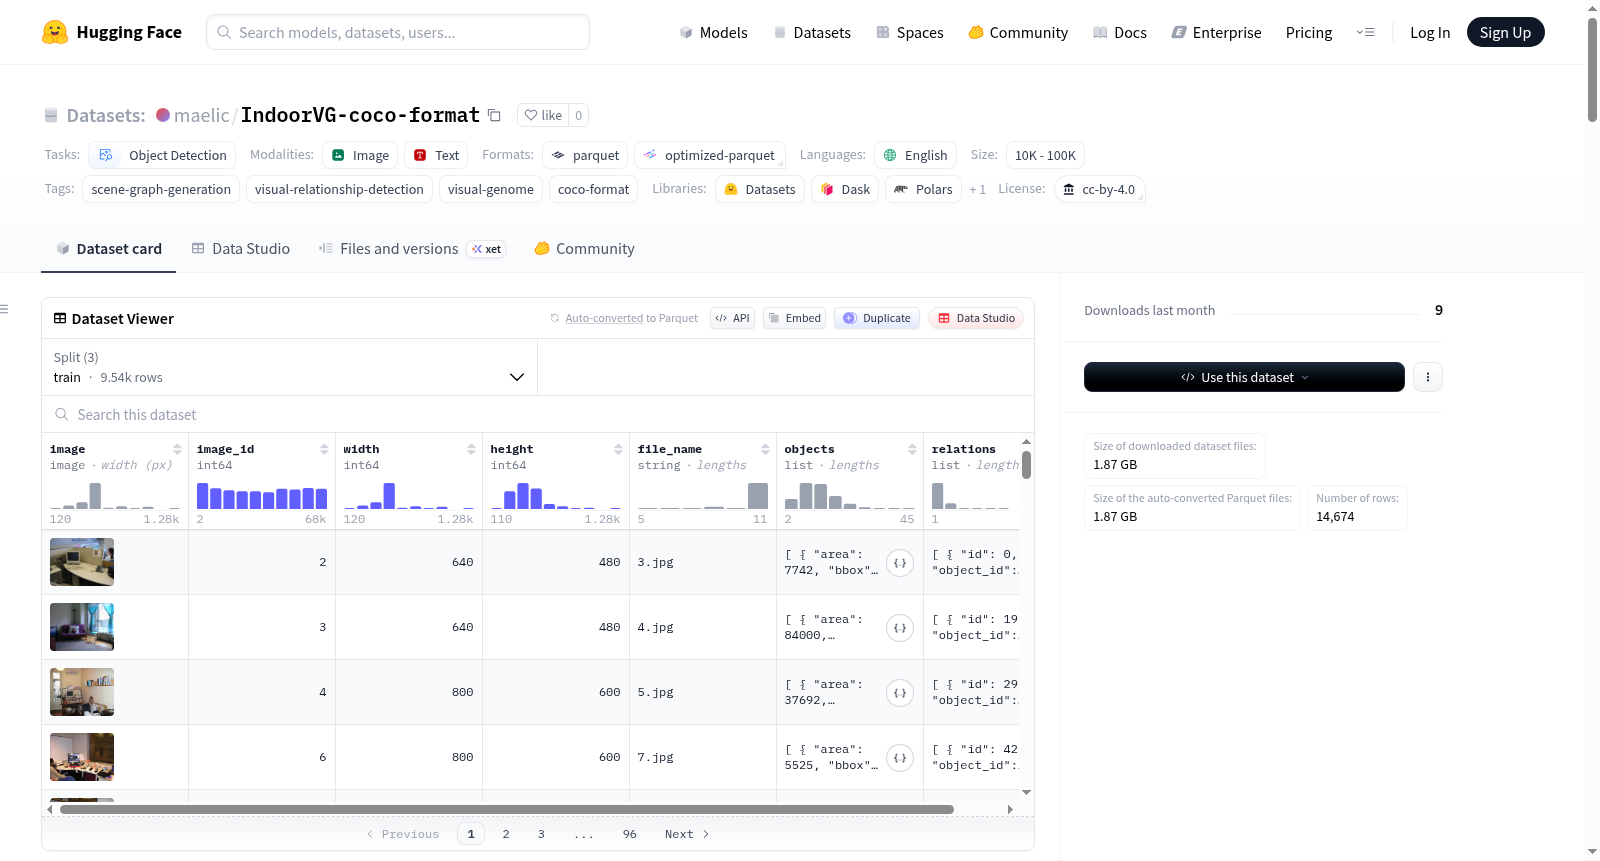1600x861 pixels.
Task: Expand JSON for the 5.jpg objects cell
Action: click(900, 693)
